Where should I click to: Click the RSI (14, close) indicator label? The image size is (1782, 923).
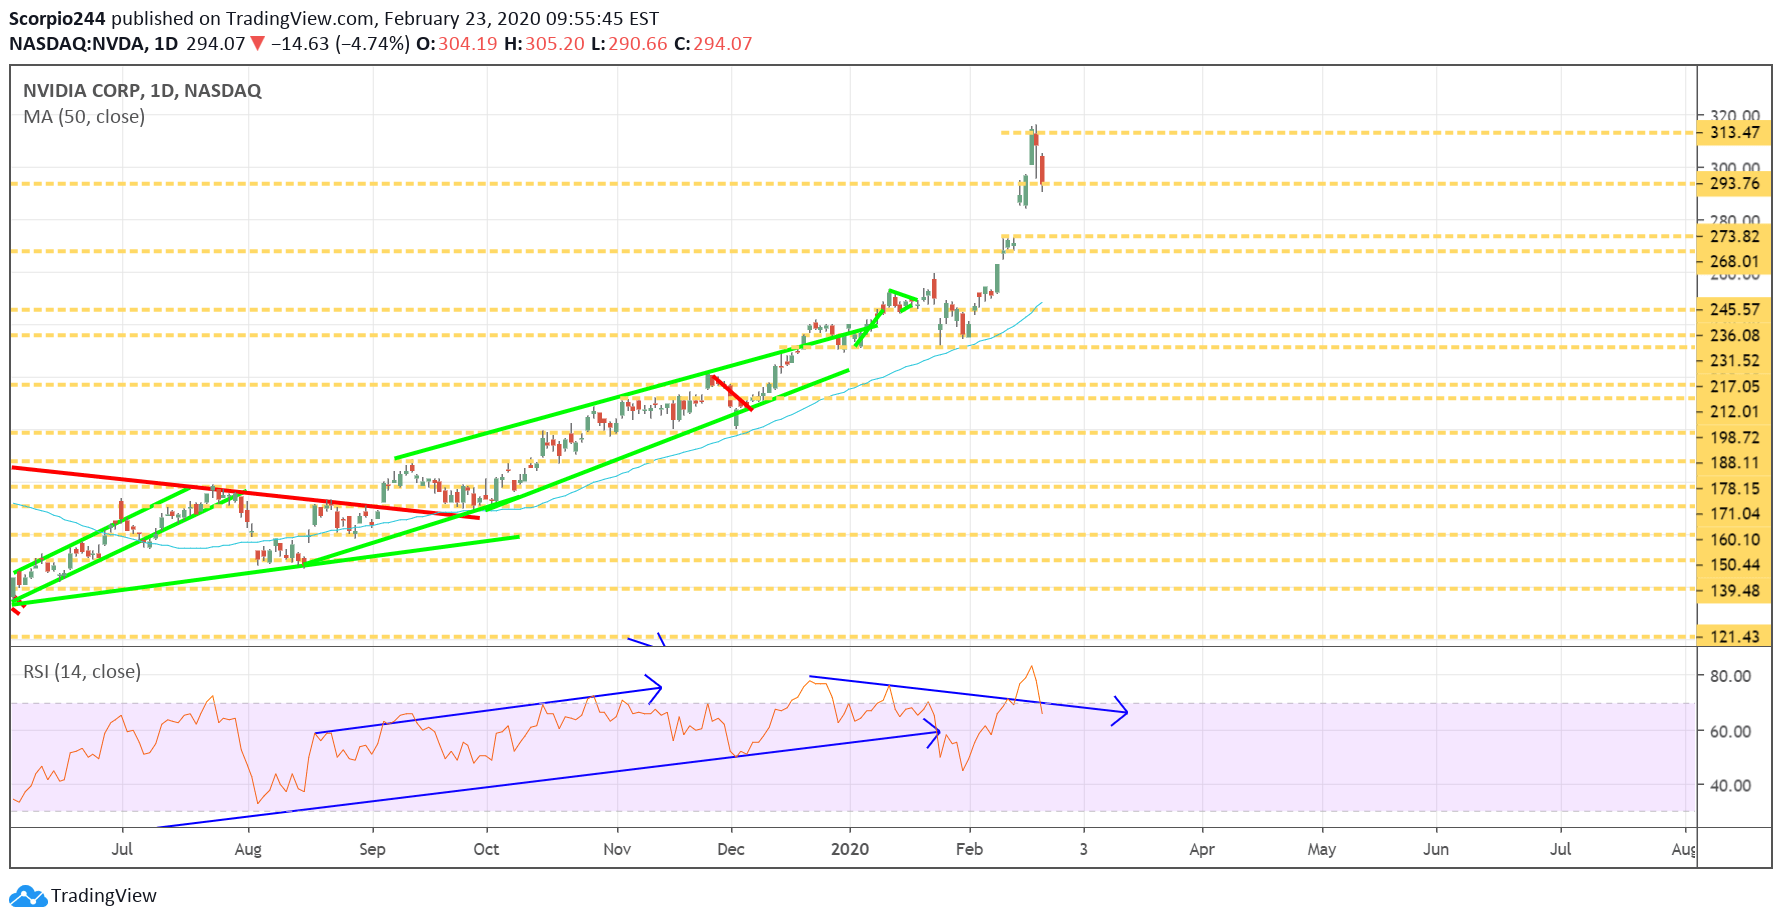coord(82,672)
